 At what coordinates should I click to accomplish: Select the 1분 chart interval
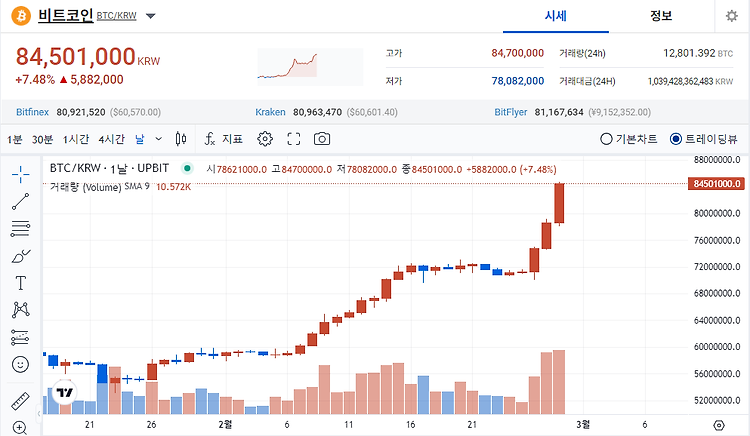[14, 139]
